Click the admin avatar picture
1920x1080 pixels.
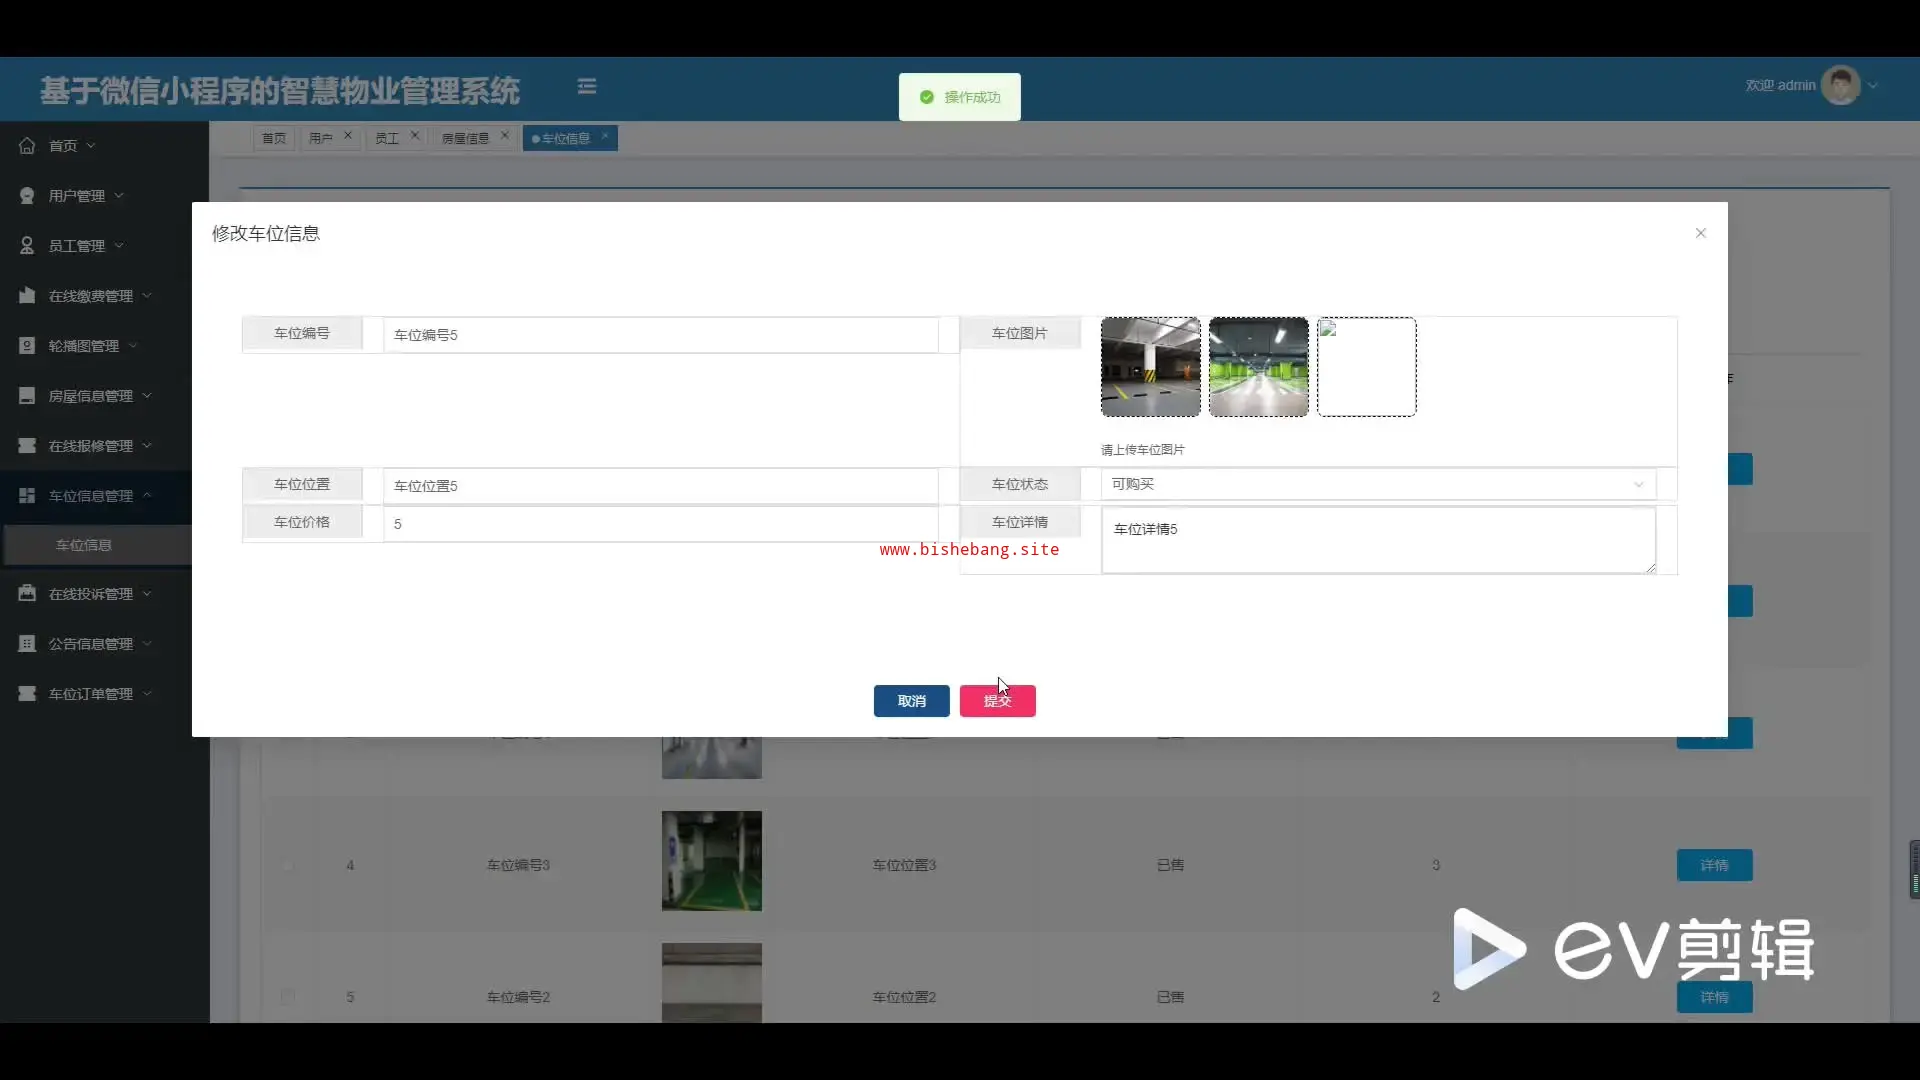[x=1840, y=86]
